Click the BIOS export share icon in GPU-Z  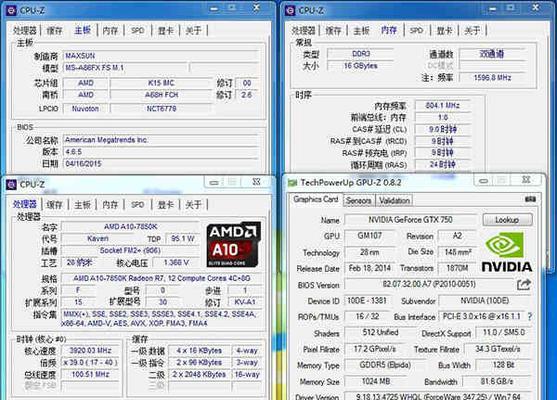(524, 284)
